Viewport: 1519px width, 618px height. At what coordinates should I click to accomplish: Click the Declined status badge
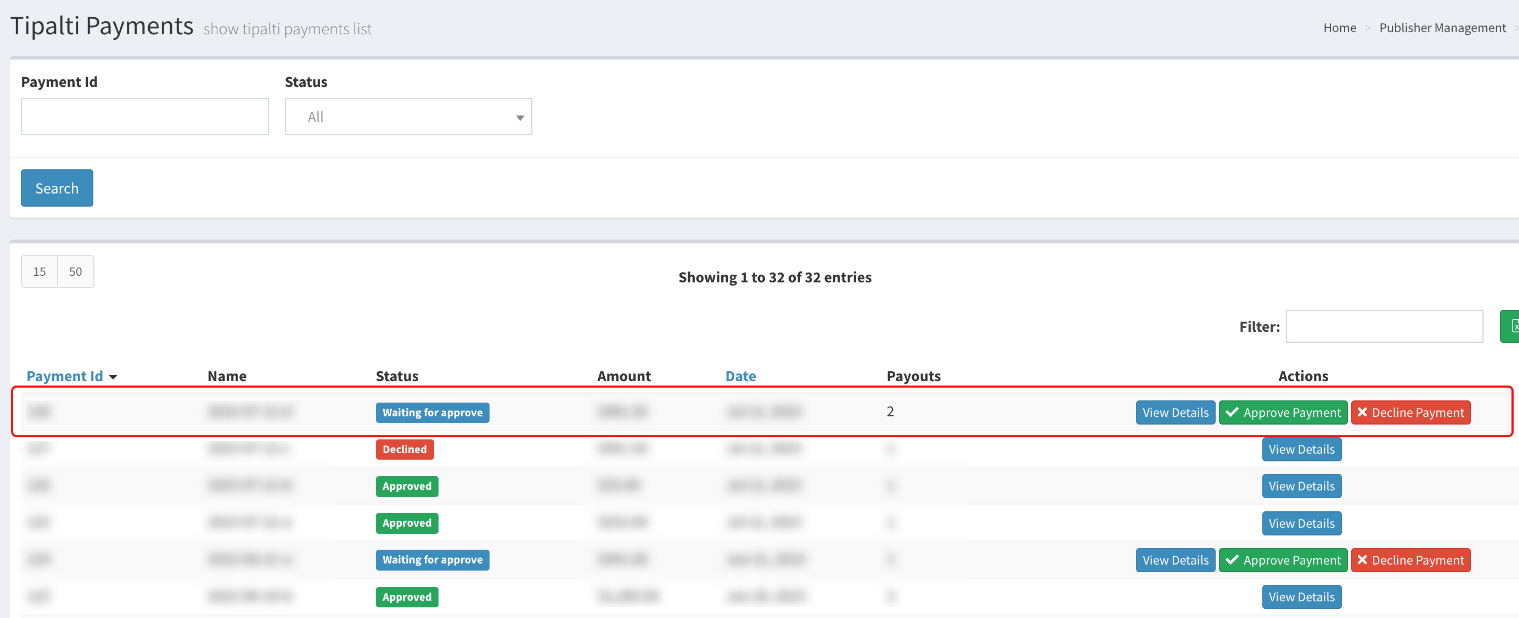point(405,449)
